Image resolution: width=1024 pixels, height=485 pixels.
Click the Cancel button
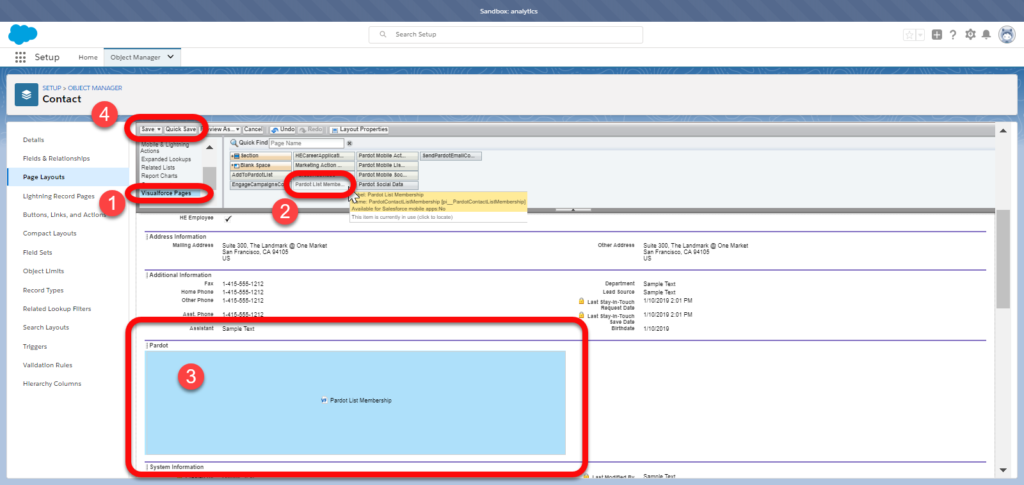(253, 129)
